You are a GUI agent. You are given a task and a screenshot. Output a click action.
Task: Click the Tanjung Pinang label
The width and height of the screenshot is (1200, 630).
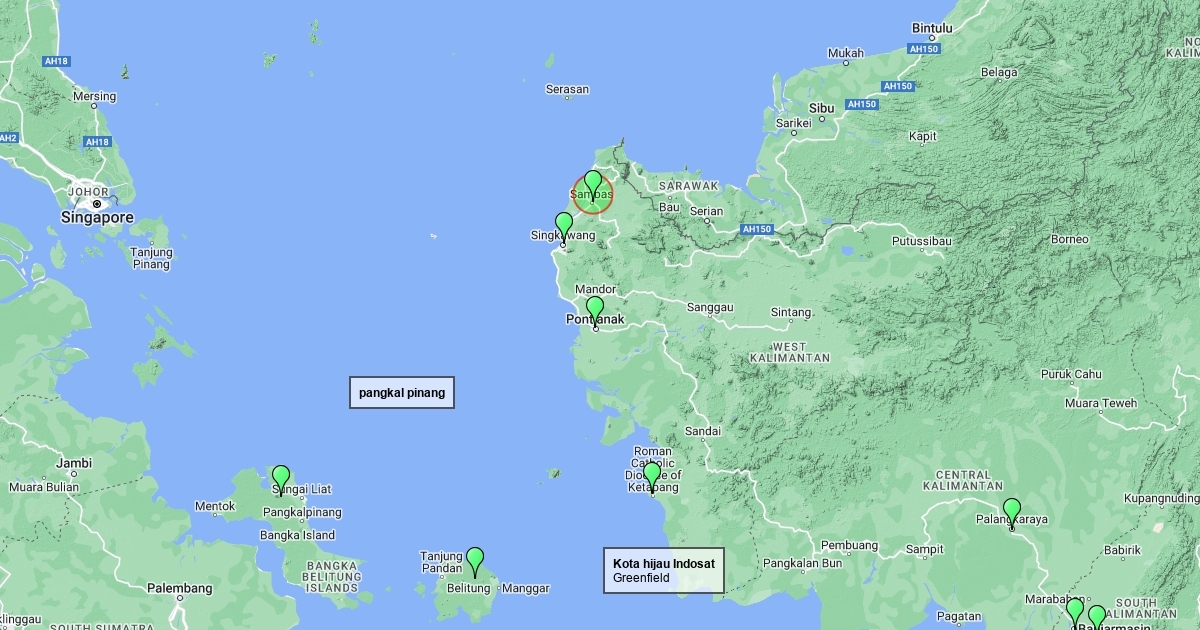point(151,258)
